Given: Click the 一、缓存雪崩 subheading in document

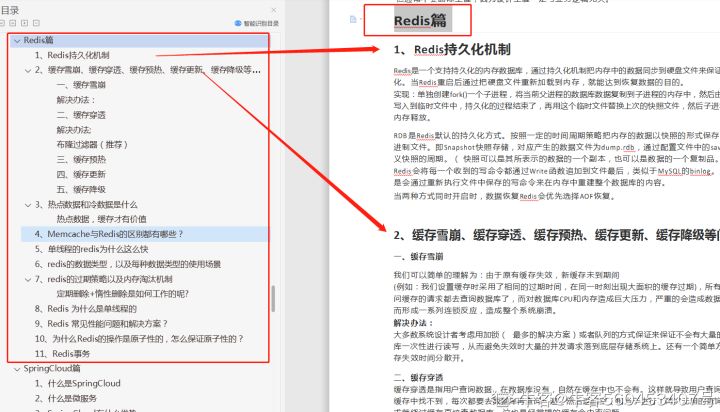Looking at the screenshot, I should point(418,256).
